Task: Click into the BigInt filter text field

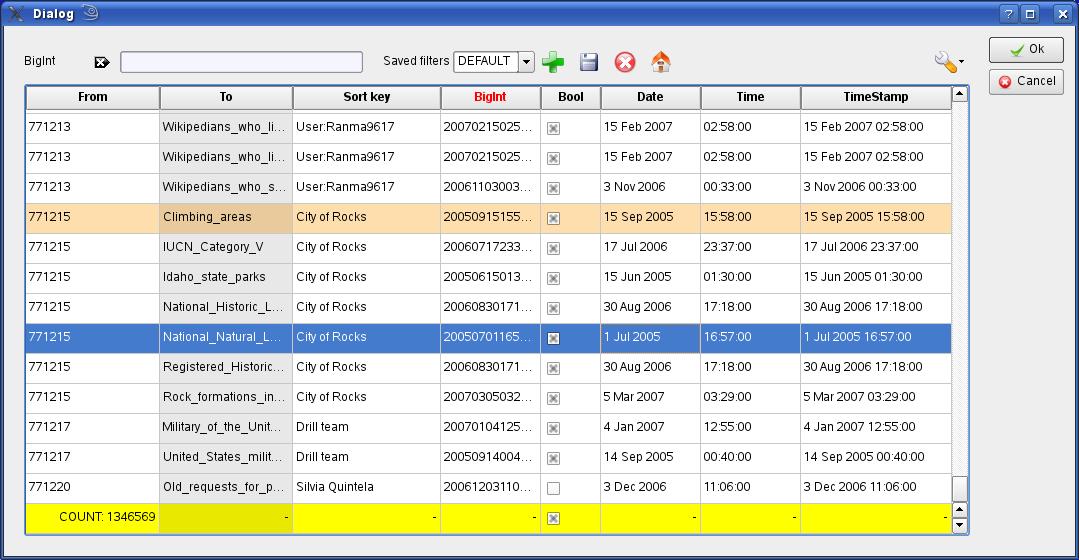Action: pos(242,62)
